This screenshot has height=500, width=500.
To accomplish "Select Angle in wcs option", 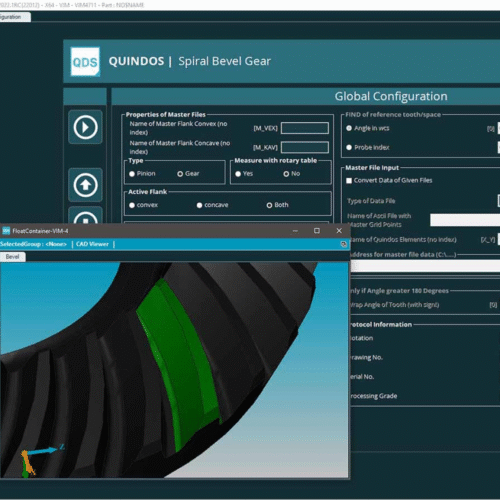I will coord(349,128).
